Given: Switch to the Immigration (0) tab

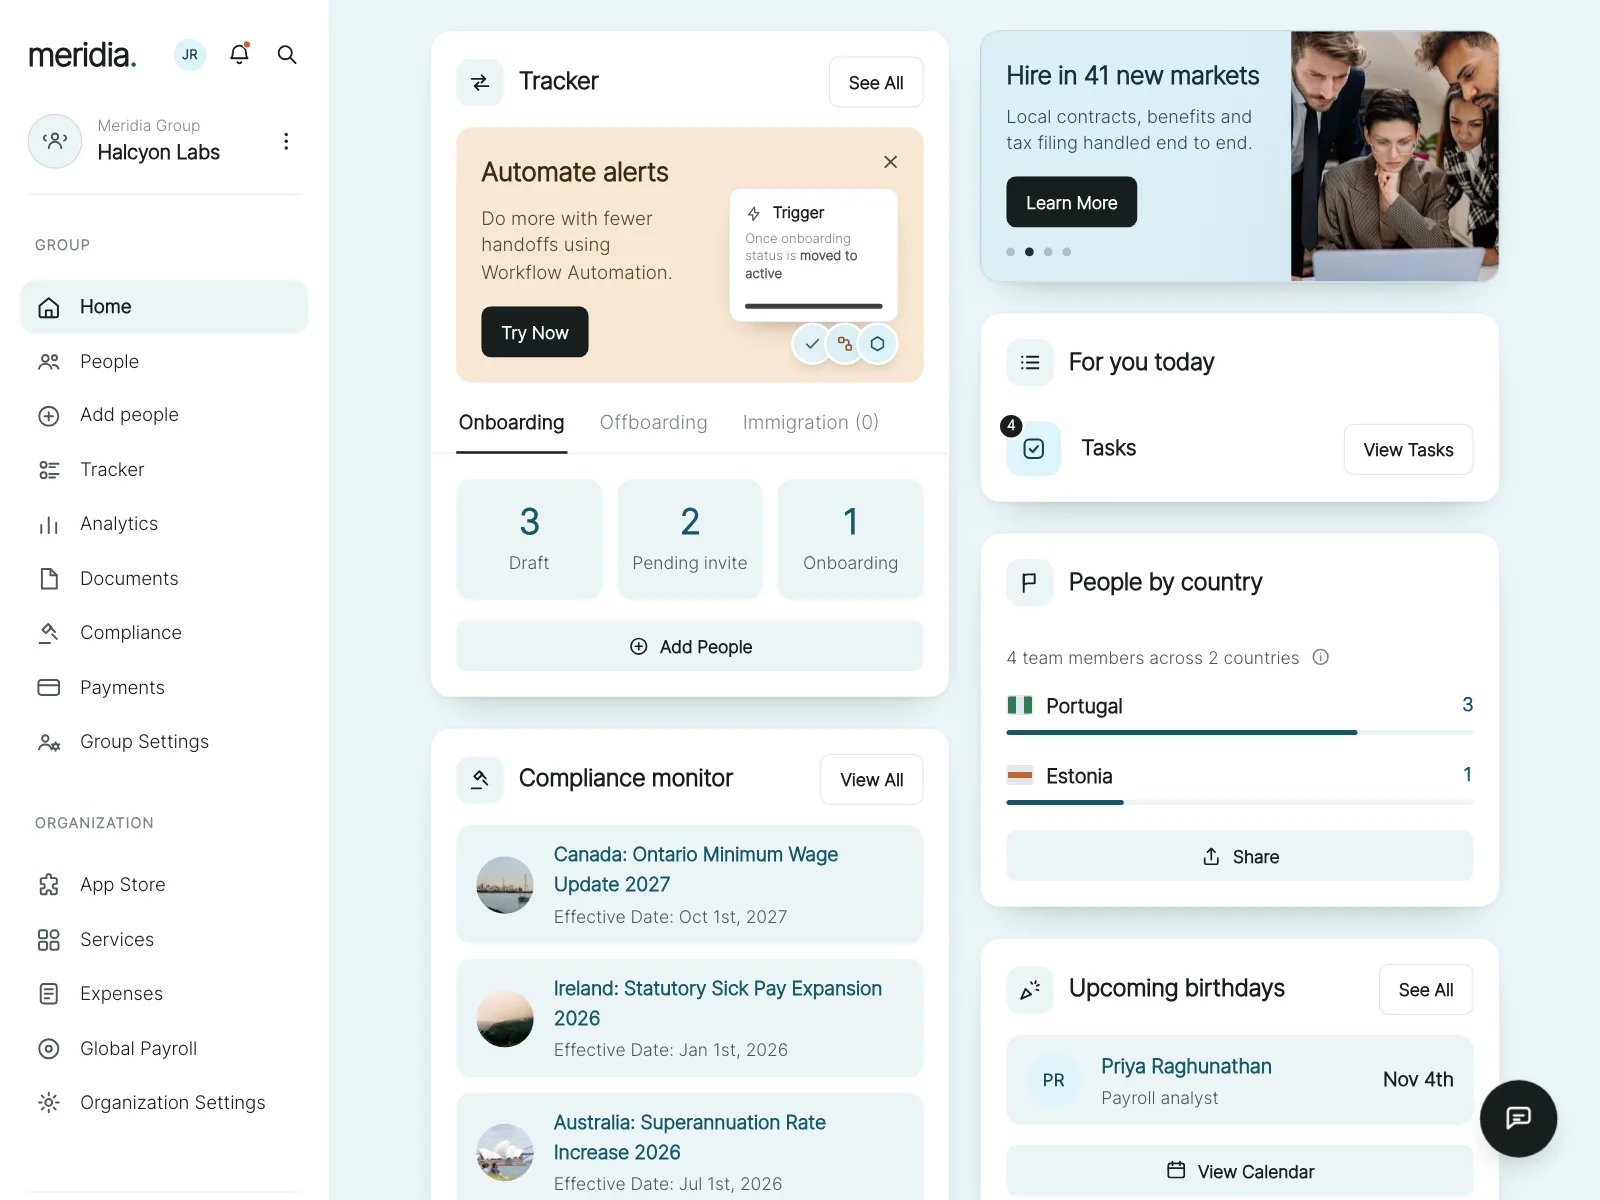Looking at the screenshot, I should click(811, 423).
